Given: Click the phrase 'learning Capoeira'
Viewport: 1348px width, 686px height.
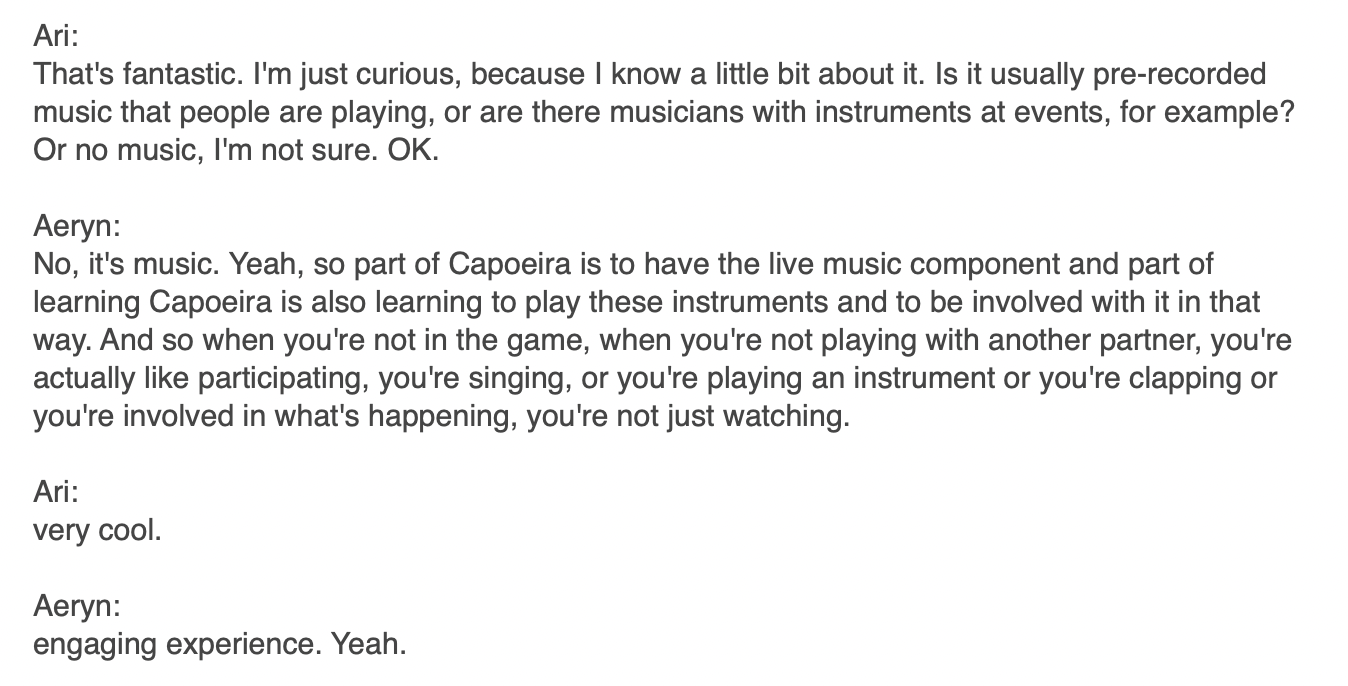Looking at the screenshot, I should (154, 301).
